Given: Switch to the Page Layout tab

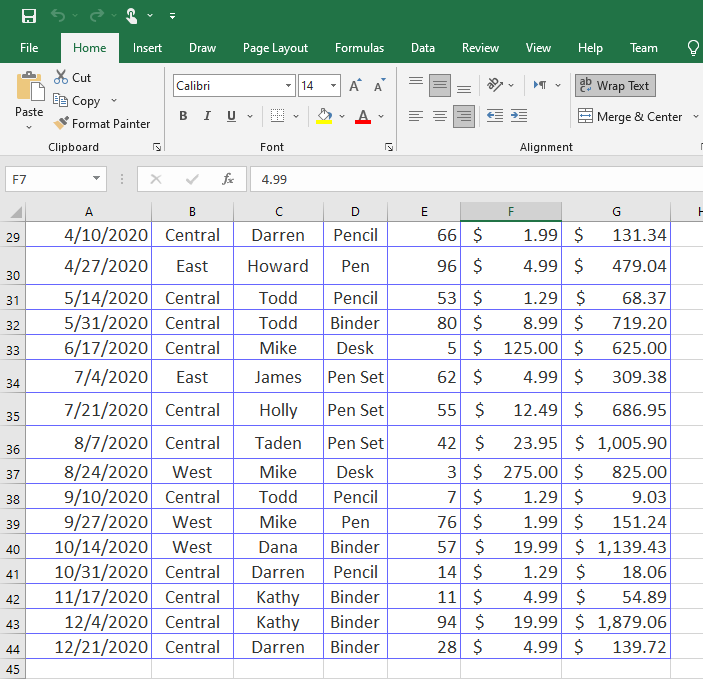Looking at the screenshot, I should pyautogui.click(x=275, y=48).
